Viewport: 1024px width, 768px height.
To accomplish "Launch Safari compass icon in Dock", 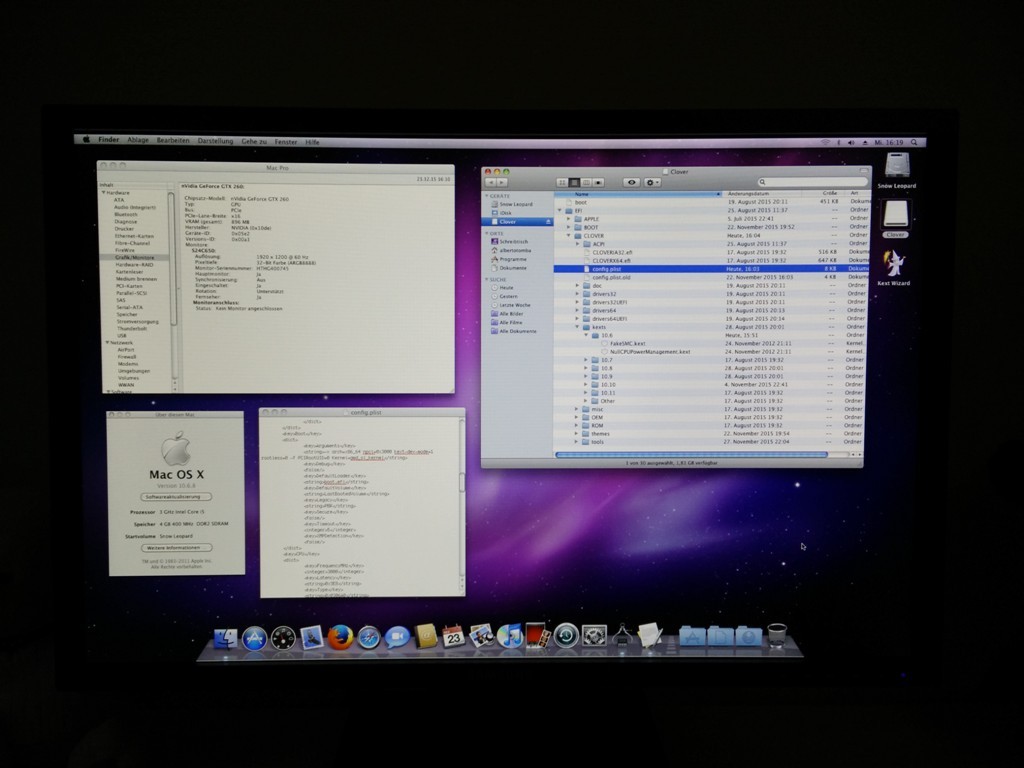I will [x=368, y=638].
